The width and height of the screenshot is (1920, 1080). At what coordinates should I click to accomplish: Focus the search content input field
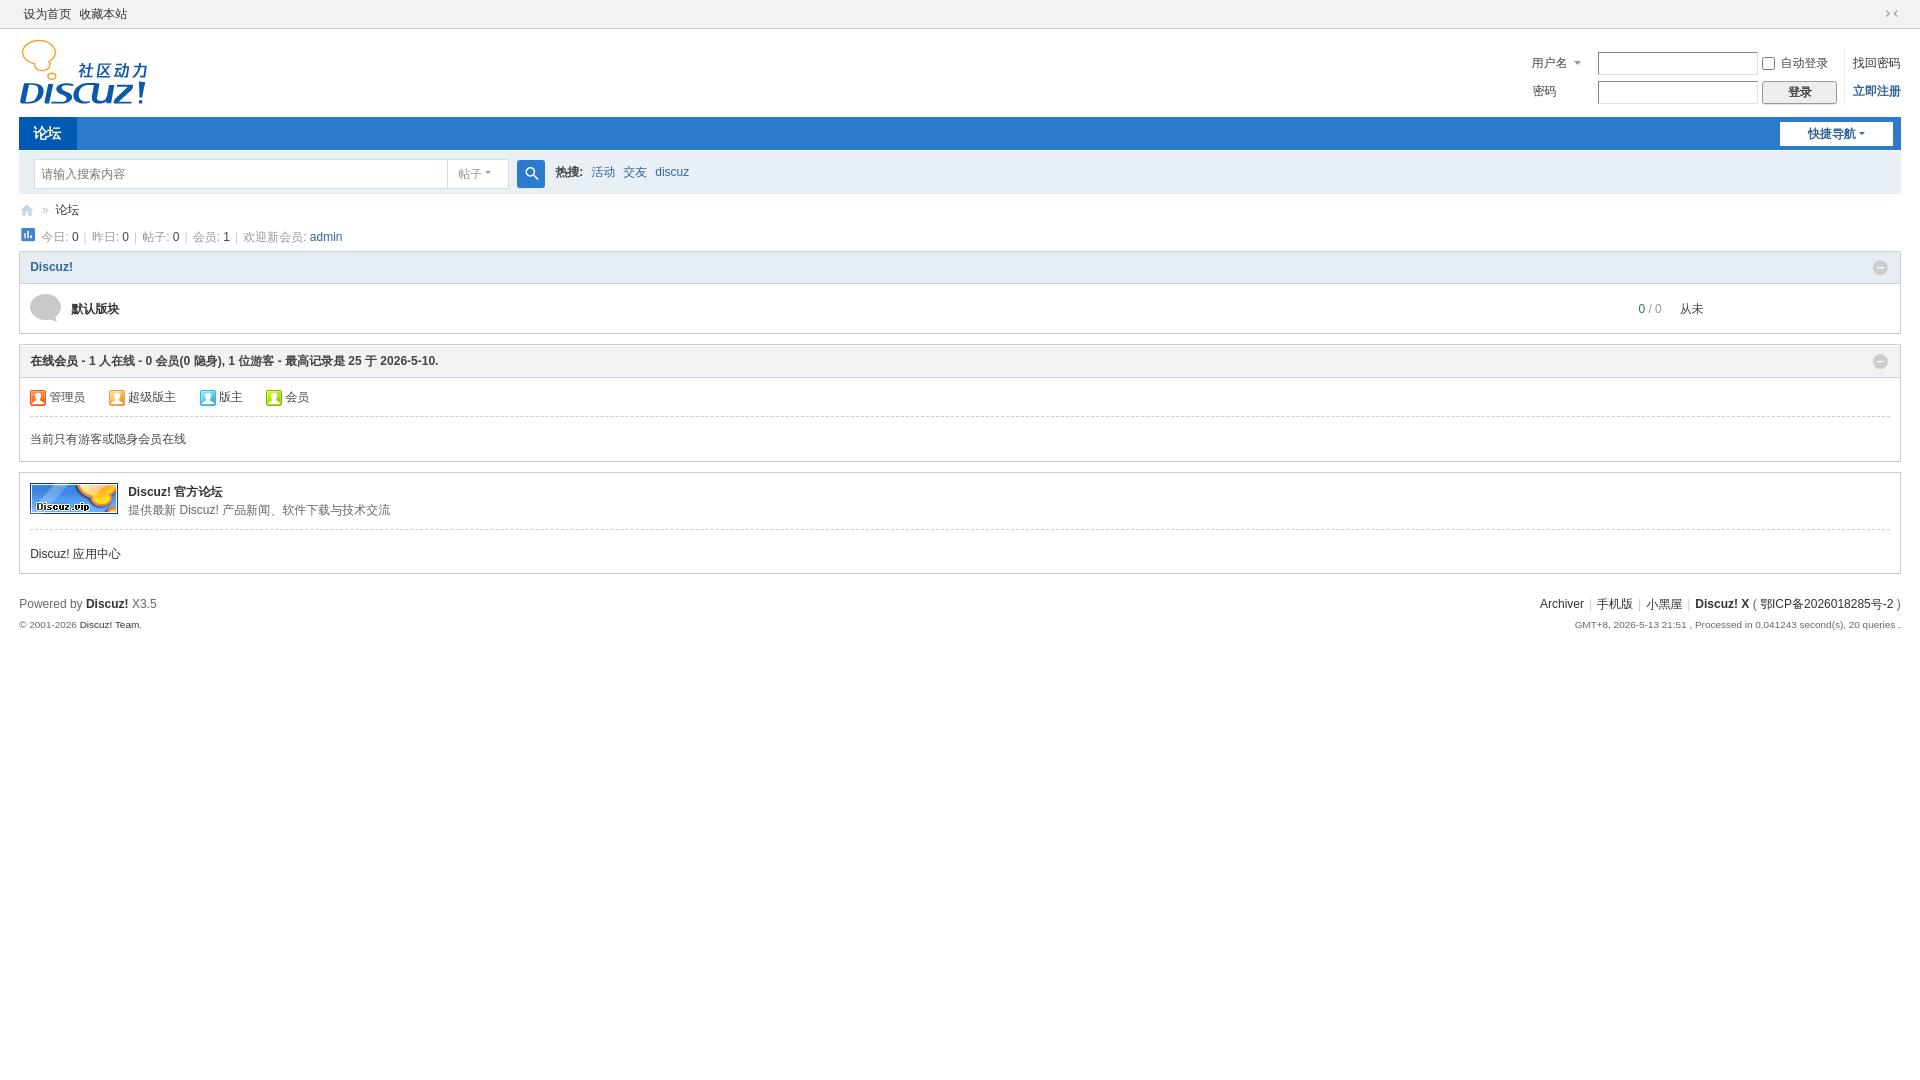tap(241, 174)
